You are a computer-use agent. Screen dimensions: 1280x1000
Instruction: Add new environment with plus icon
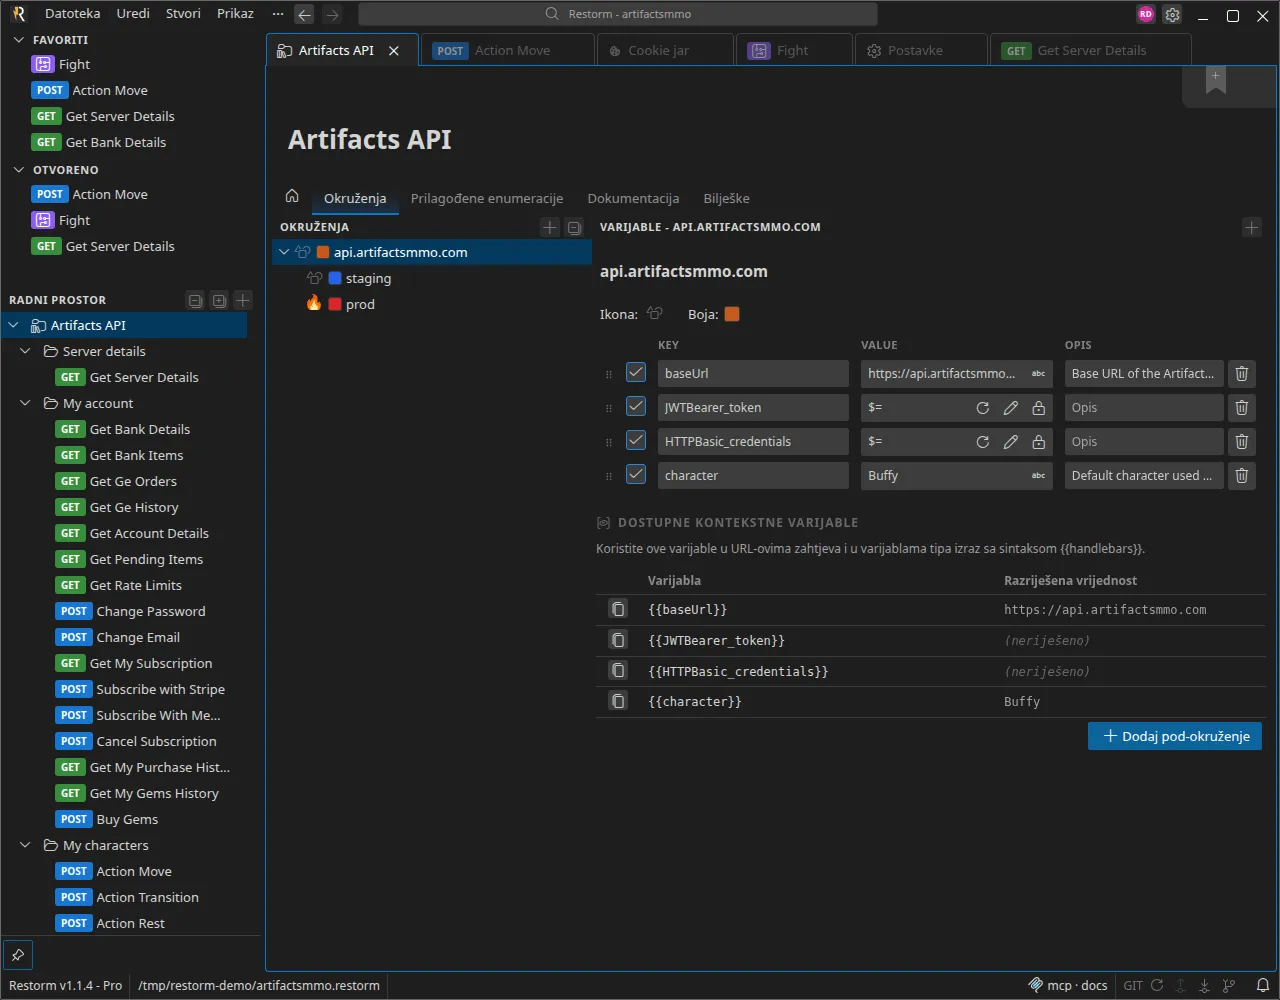pos(549,227)
